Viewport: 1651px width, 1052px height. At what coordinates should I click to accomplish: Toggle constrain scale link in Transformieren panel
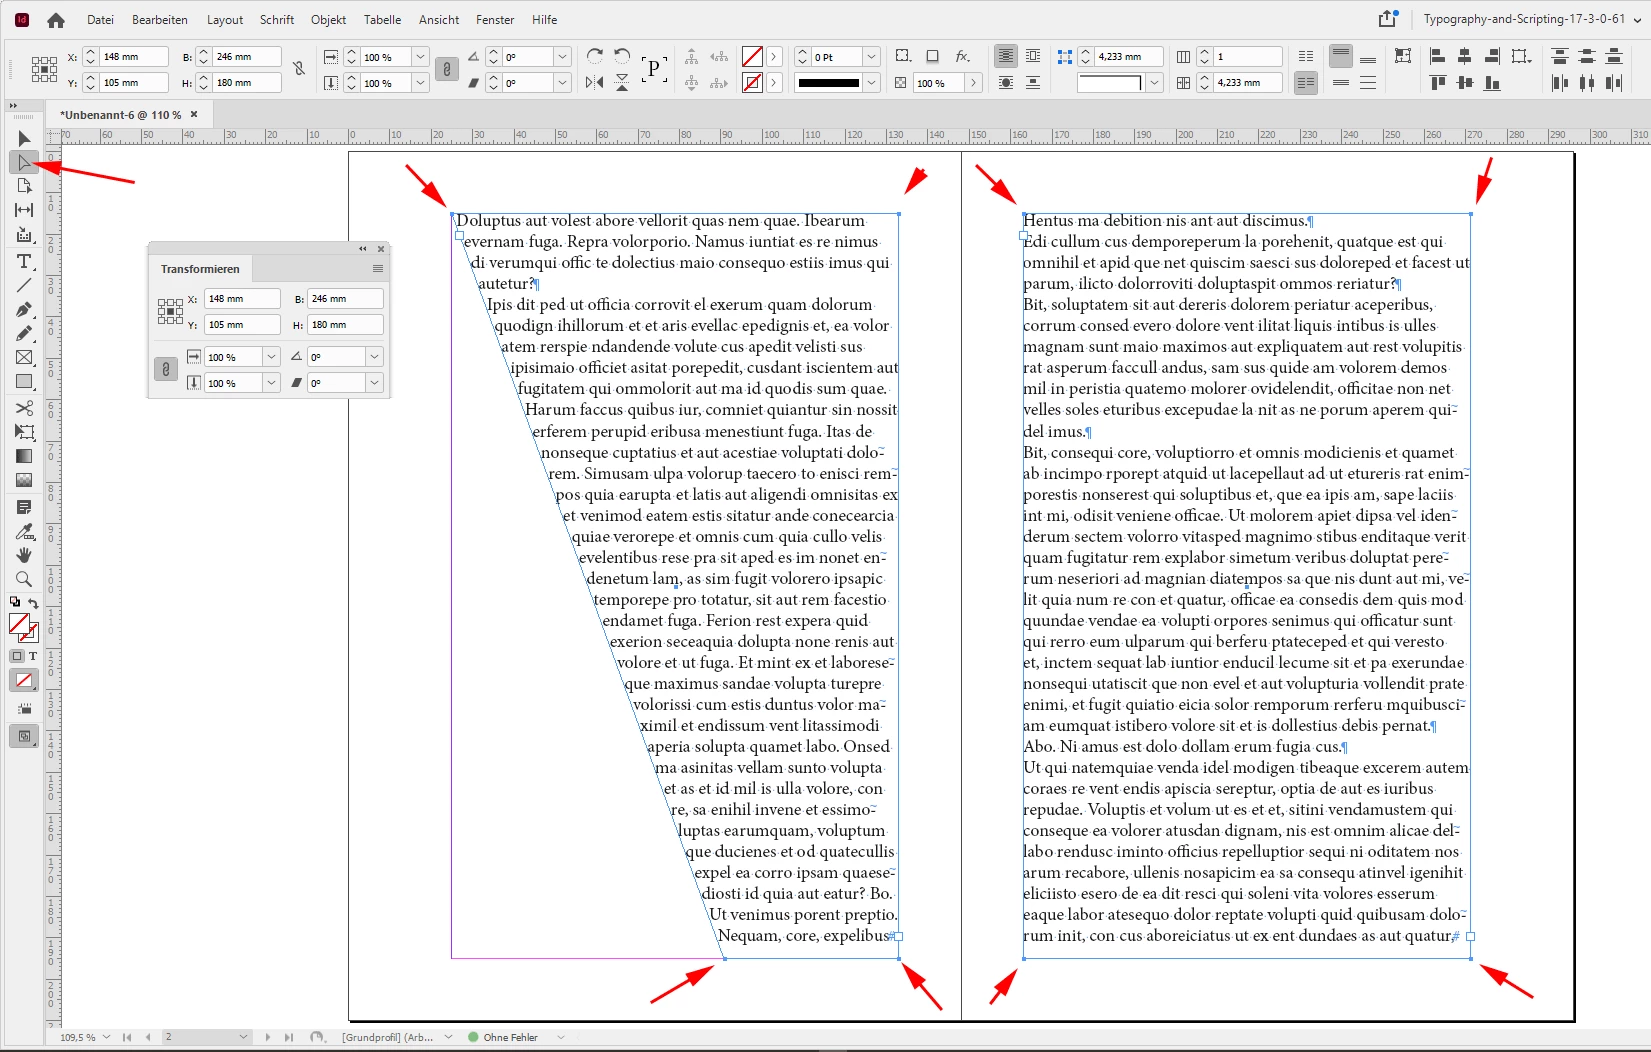click(166, 370)
